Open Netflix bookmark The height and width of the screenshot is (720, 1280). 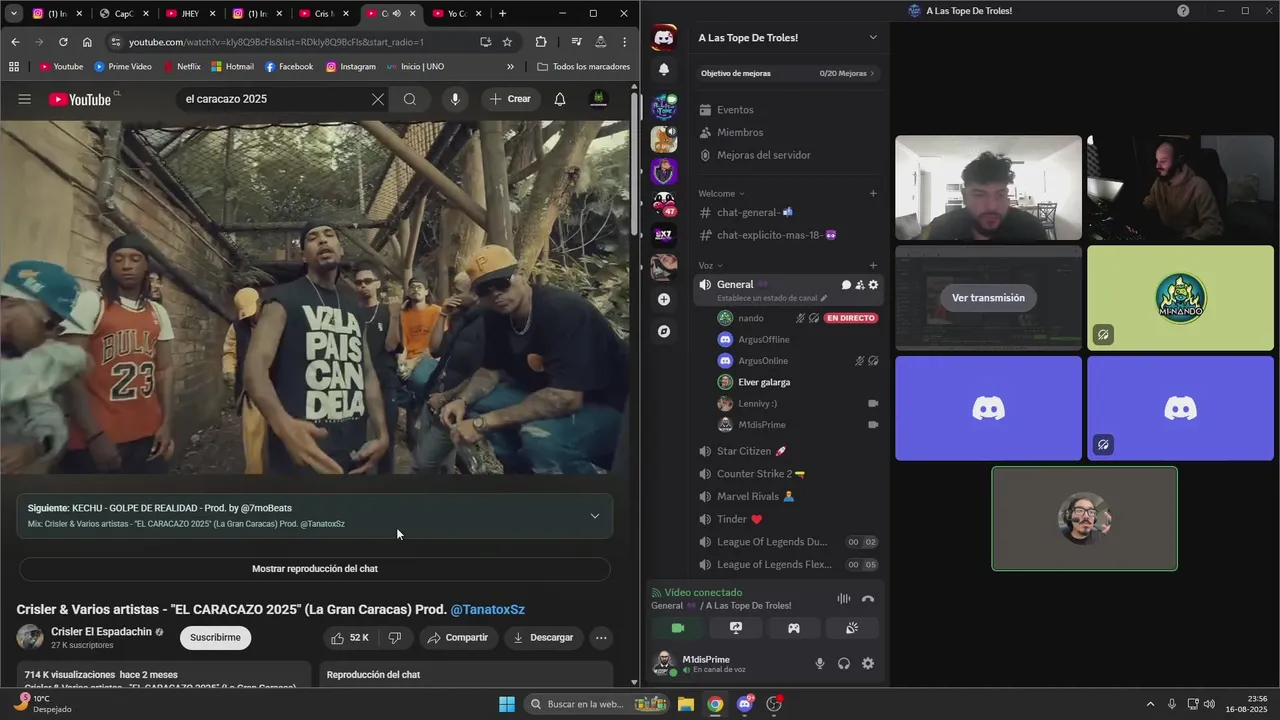[x=182, y=67]
